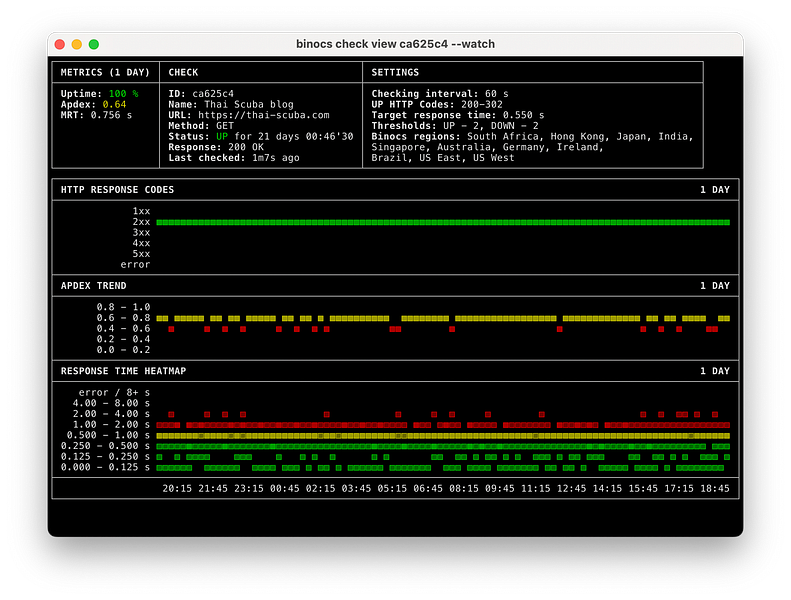Click the 'ID: ca625c4' line
The width and height of the screenshot is (791, 600).
201,94
